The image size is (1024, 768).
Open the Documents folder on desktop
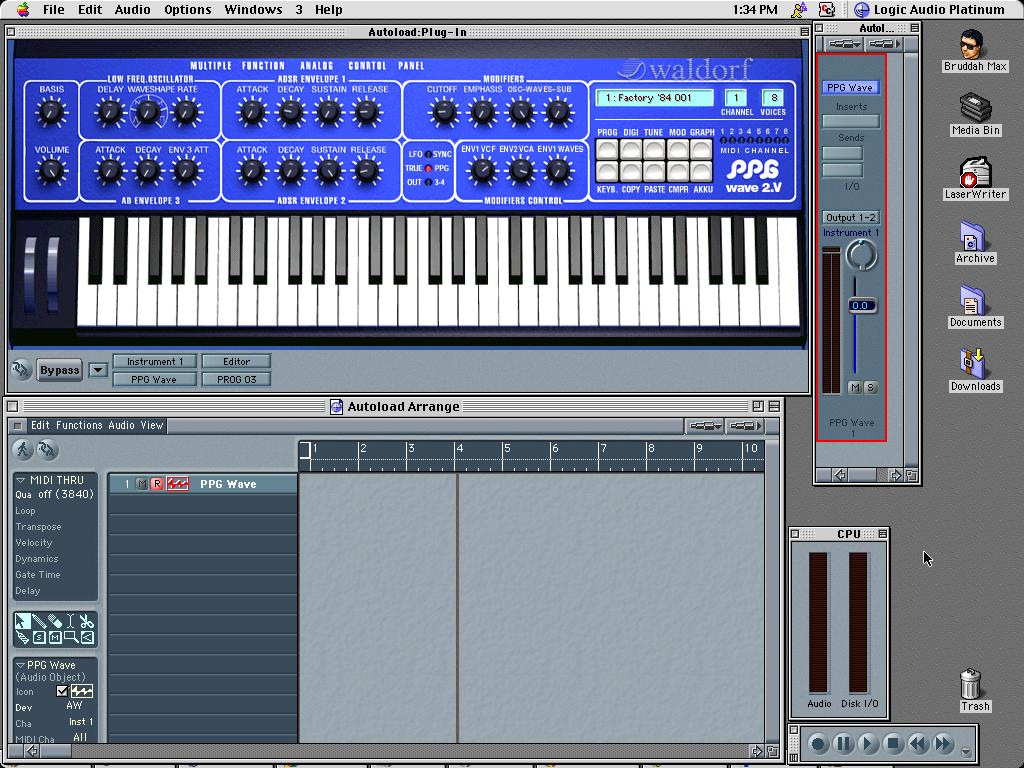pyautogui.click(x=975, y=307)
